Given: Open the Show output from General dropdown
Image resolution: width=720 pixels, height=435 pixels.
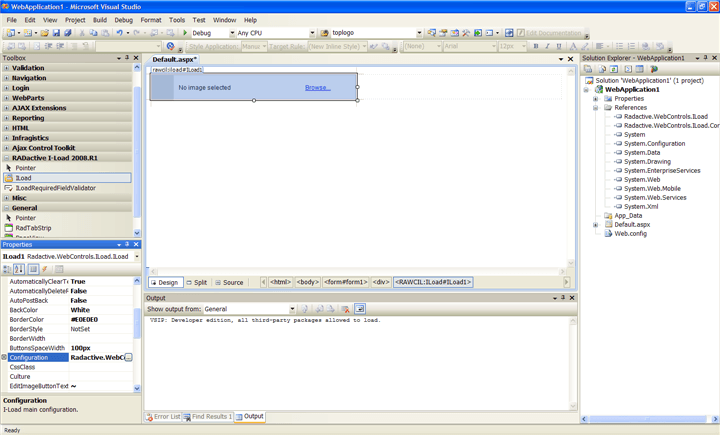Looking at the screenshot, I should coord(292,309).
